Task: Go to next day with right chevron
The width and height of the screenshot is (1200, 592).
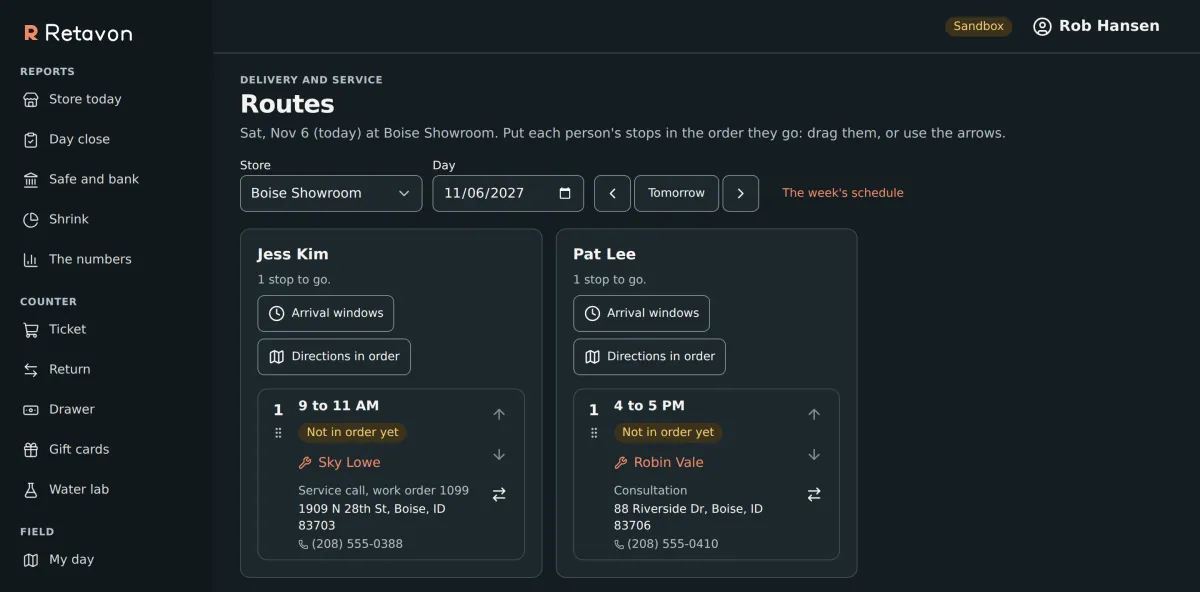Action: (x=740, y=193)
